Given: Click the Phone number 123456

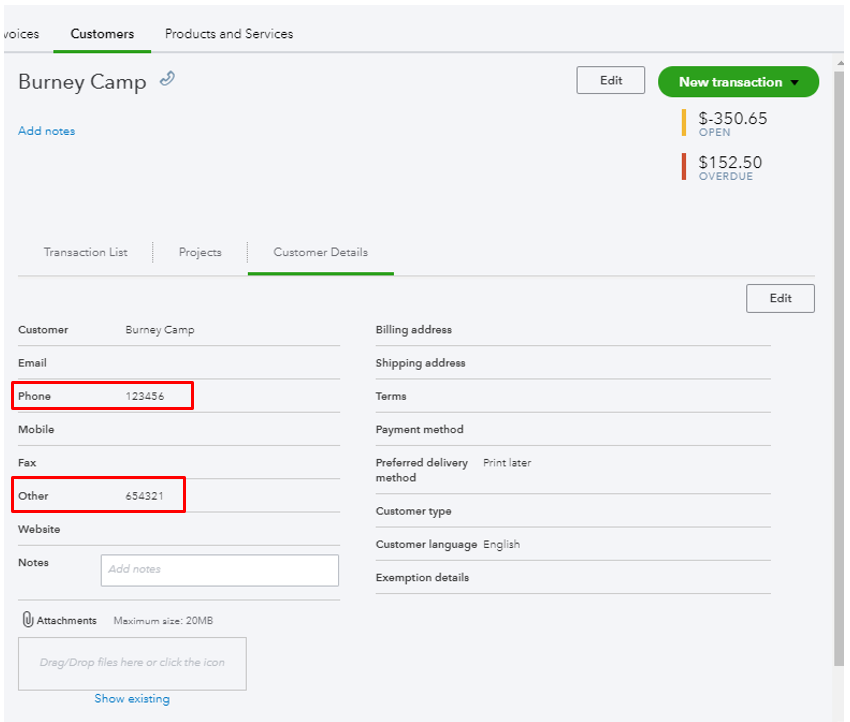Looking at the screenshot, I should tap(145, 397).
